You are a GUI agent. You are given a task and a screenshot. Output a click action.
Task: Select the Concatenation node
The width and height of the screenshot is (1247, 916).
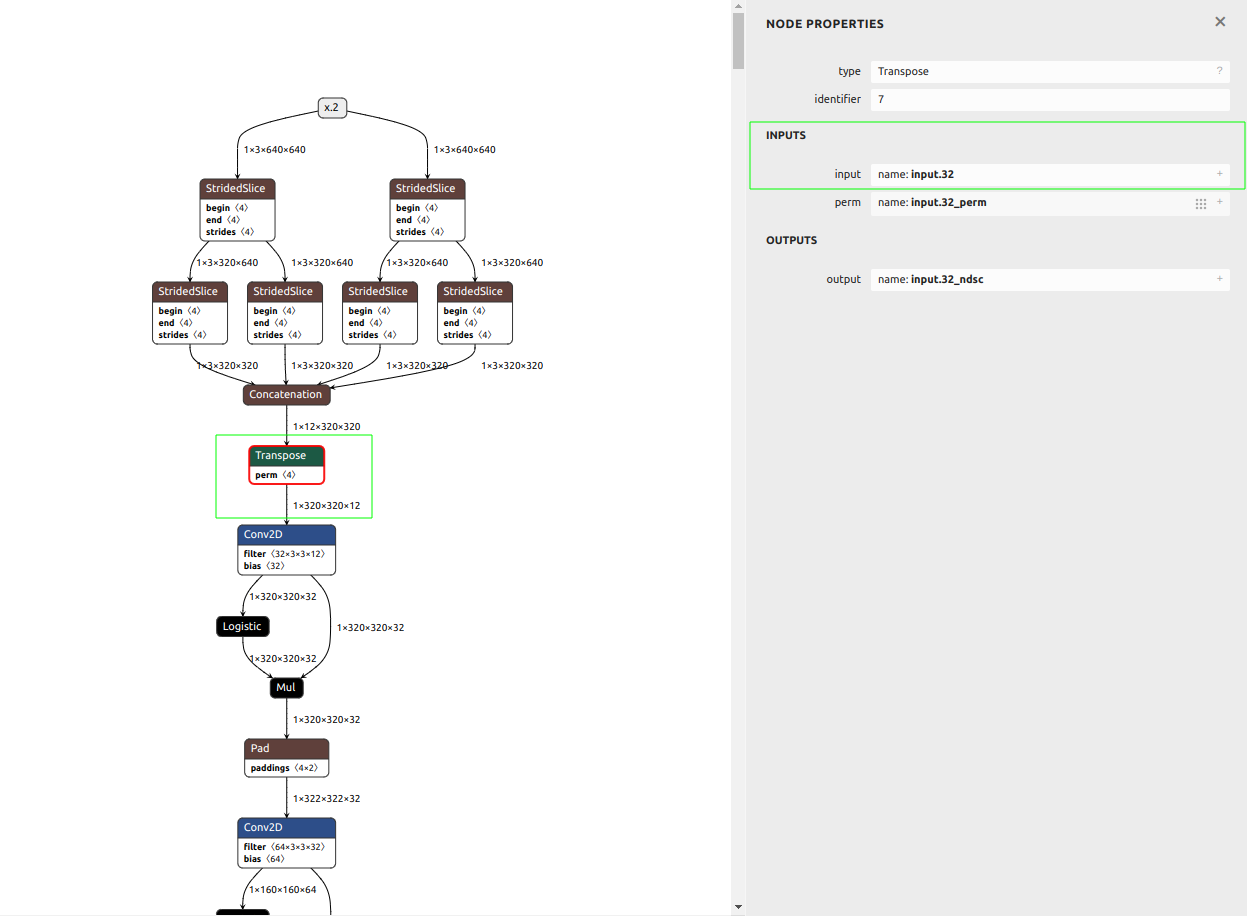[x=286, y=395]
